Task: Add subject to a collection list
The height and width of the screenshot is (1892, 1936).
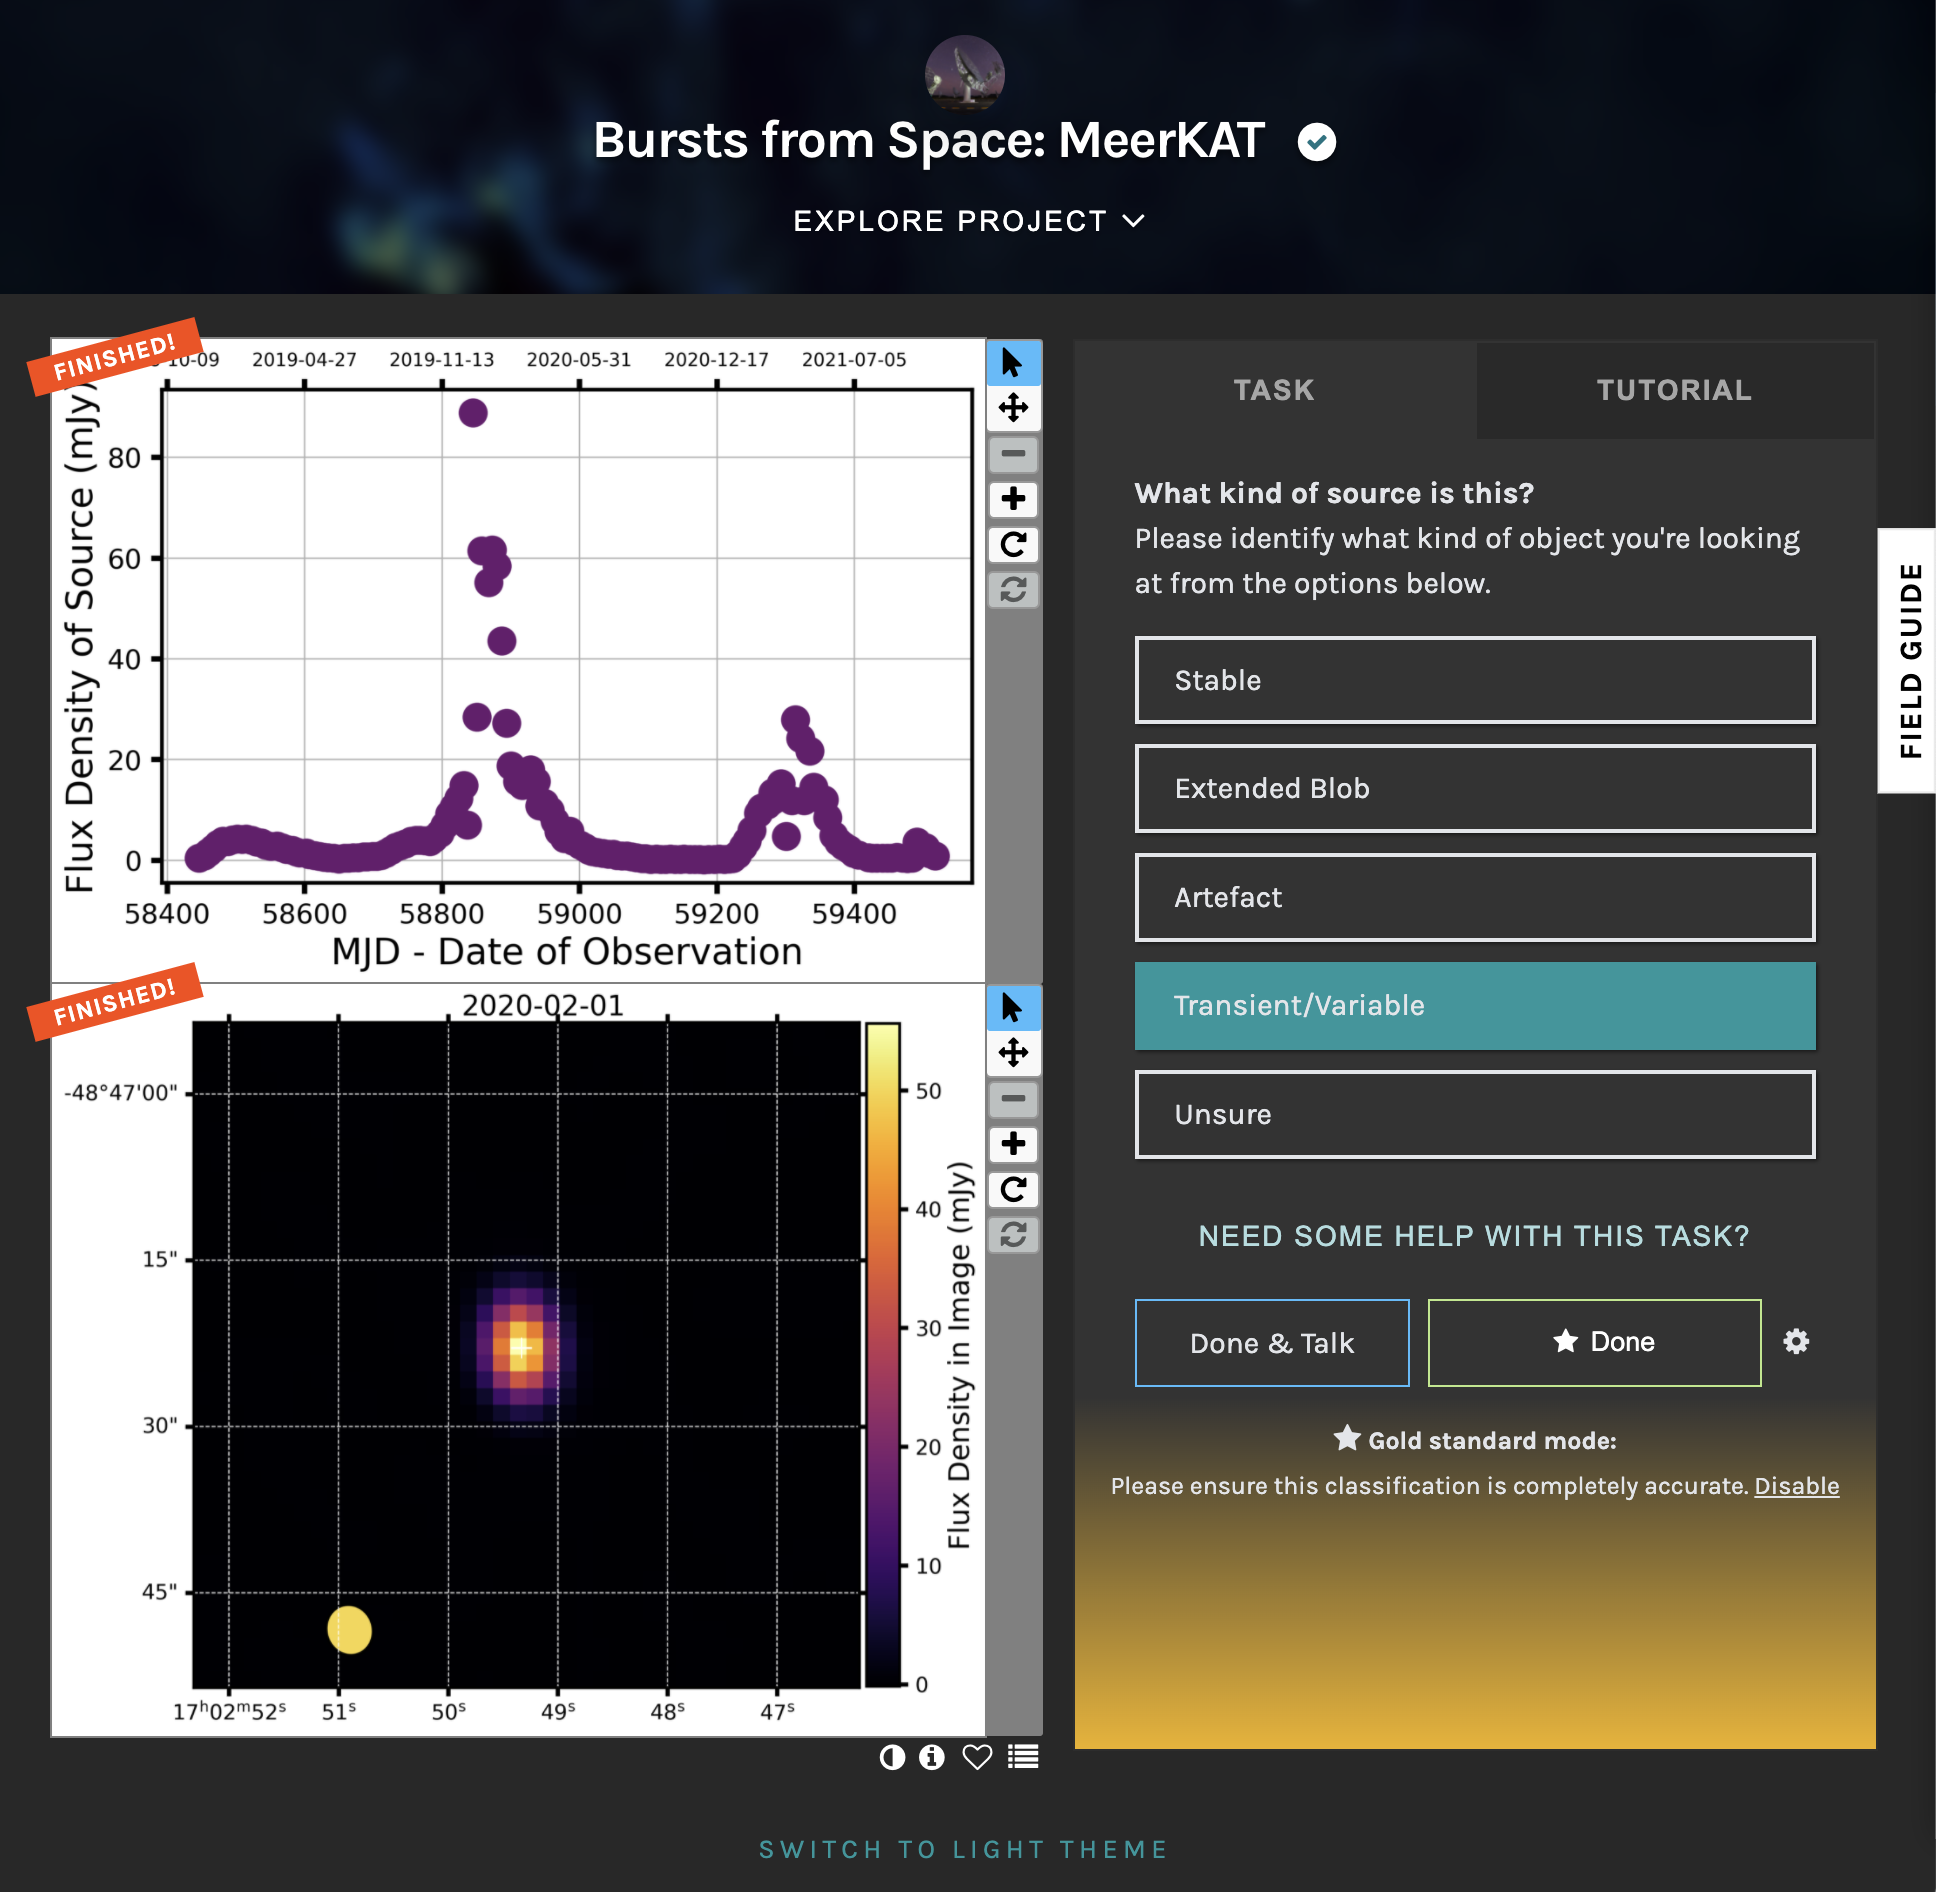Action: click(1023, 1757)
